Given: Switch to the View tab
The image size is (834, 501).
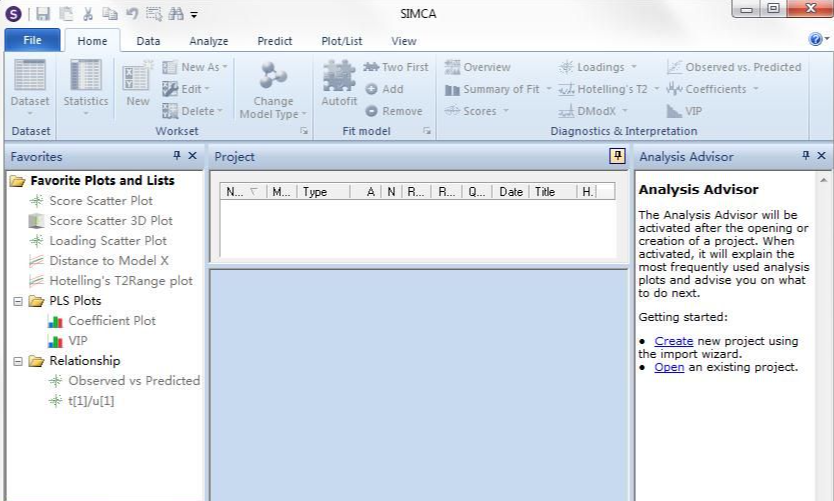Looking at the screenshot, I should pos(404,41).
